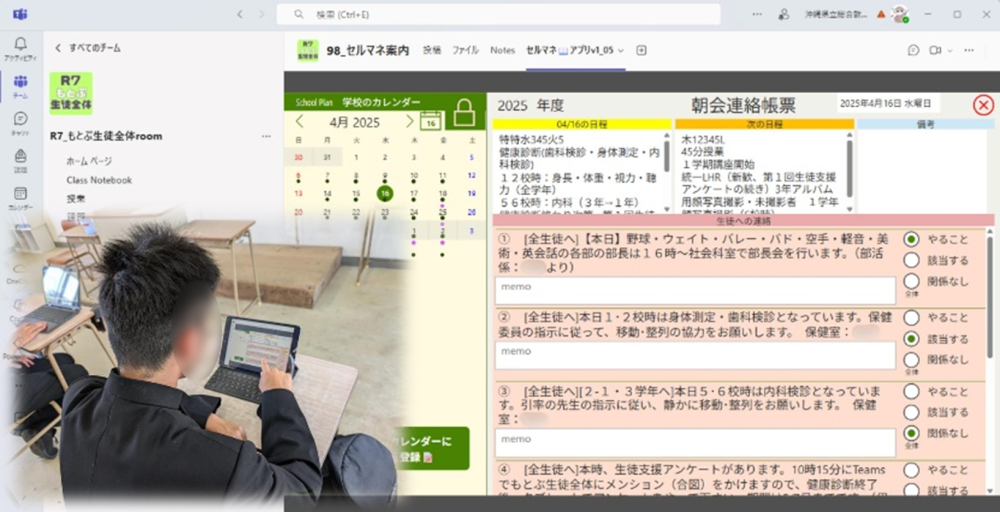
Task: Open the Assignments (課題) backpack icon
Action: coord(20,156)
